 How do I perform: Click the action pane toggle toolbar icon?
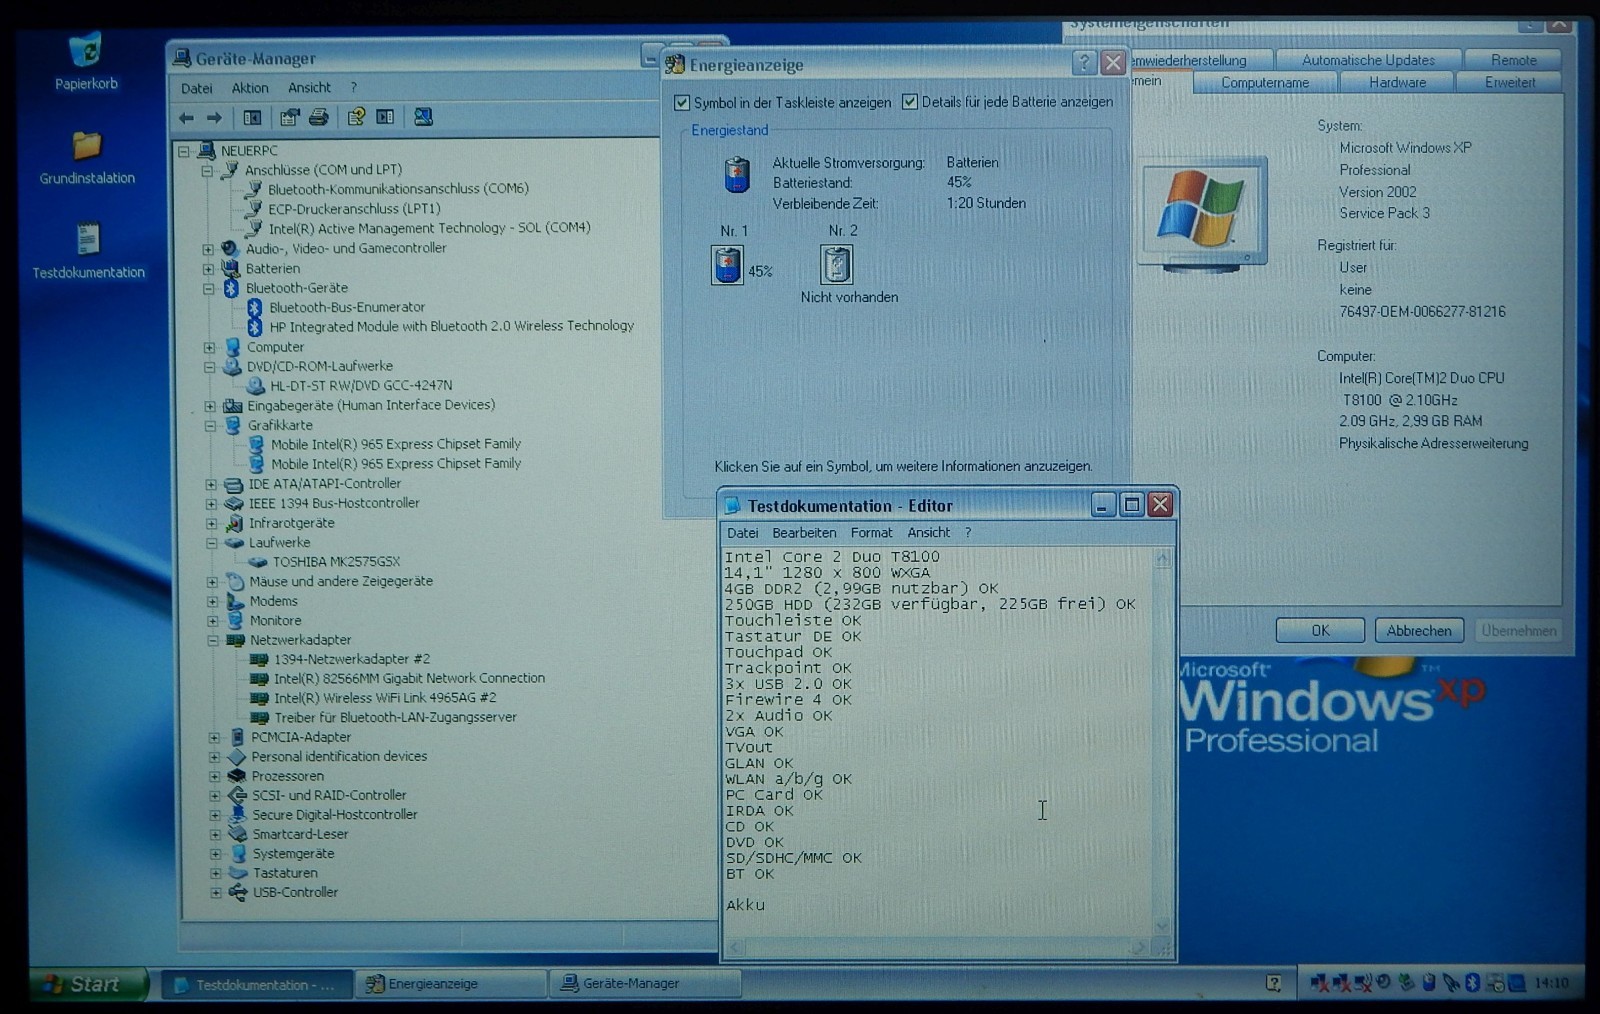(x=385, y=118)
